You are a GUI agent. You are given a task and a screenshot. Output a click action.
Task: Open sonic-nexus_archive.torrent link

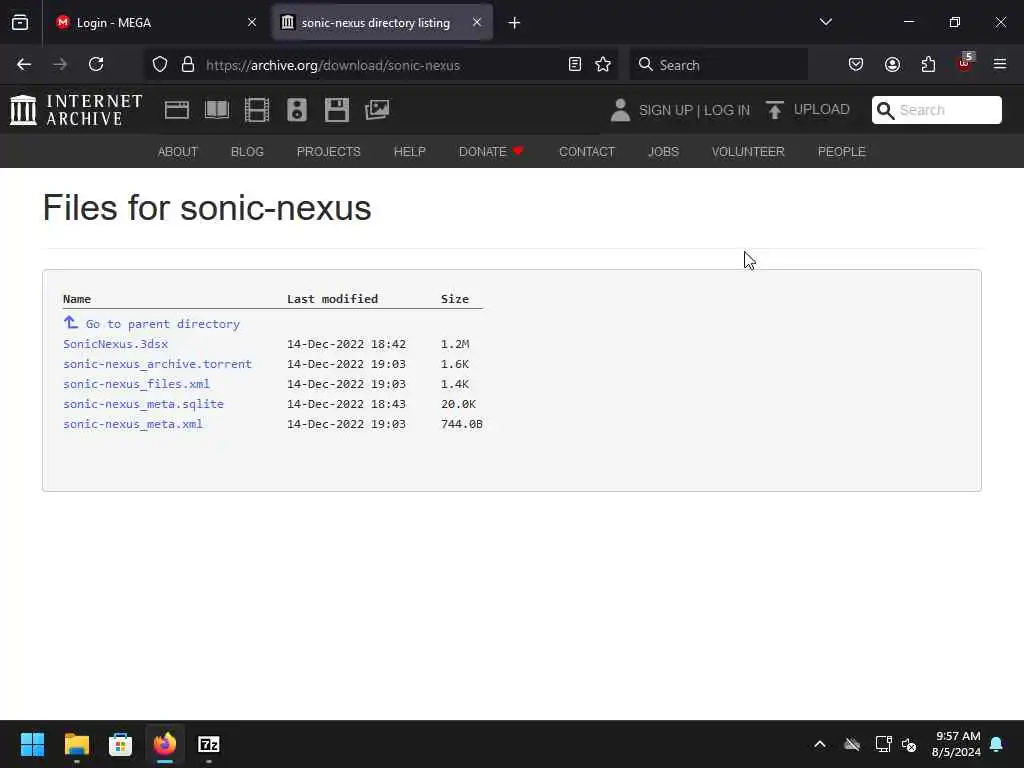(x=157, y=364)
